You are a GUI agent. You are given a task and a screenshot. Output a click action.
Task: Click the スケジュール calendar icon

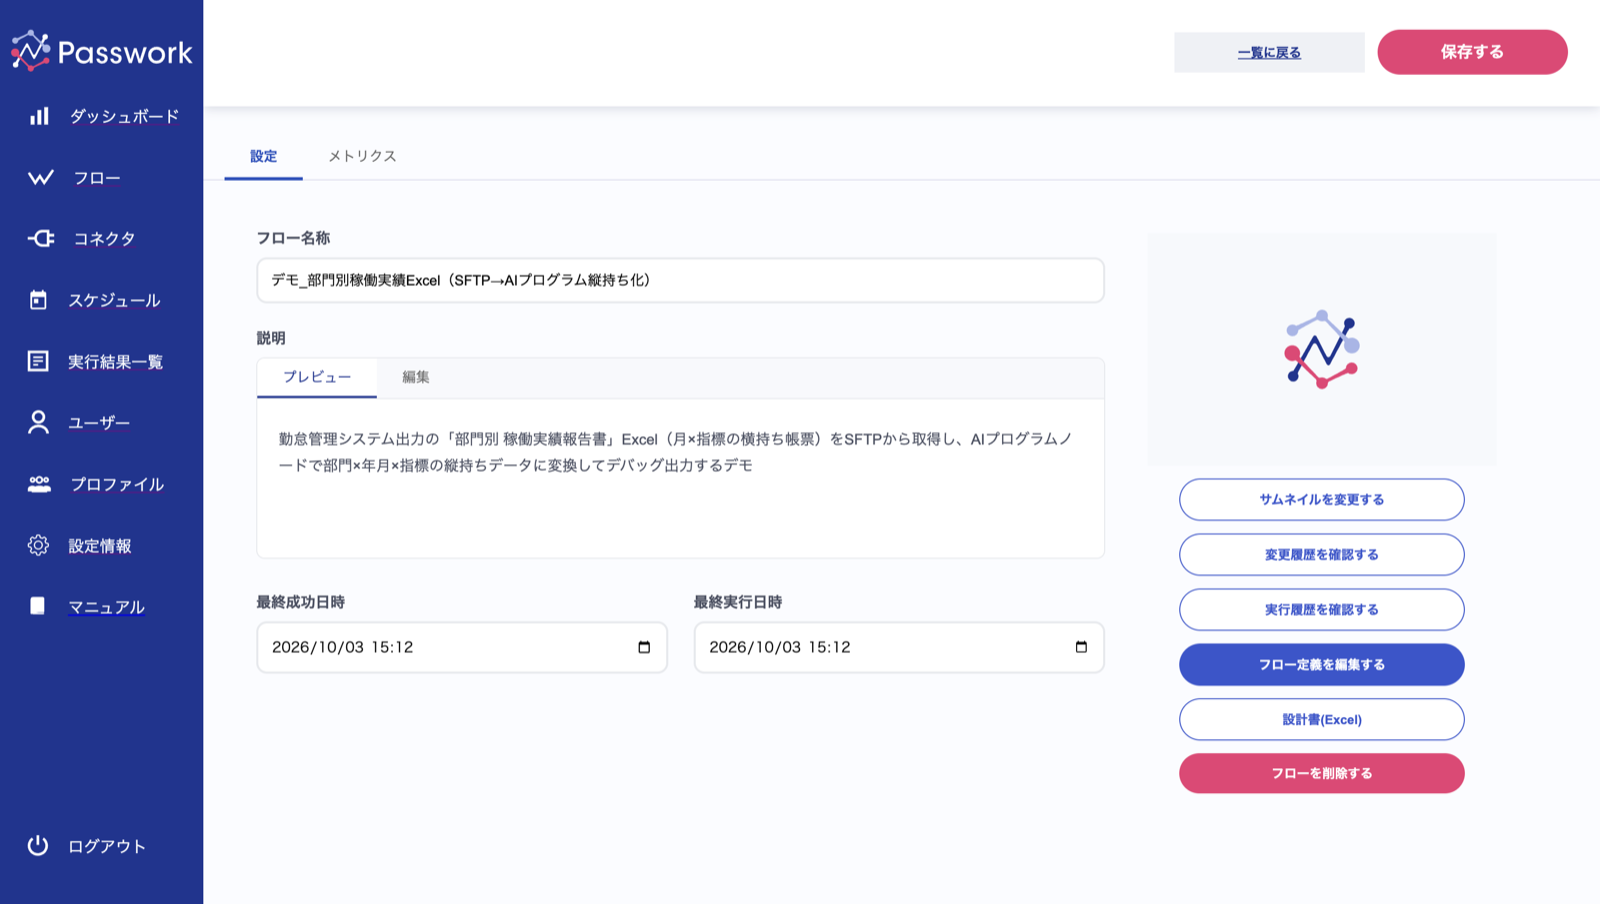[x=38, y=300]
